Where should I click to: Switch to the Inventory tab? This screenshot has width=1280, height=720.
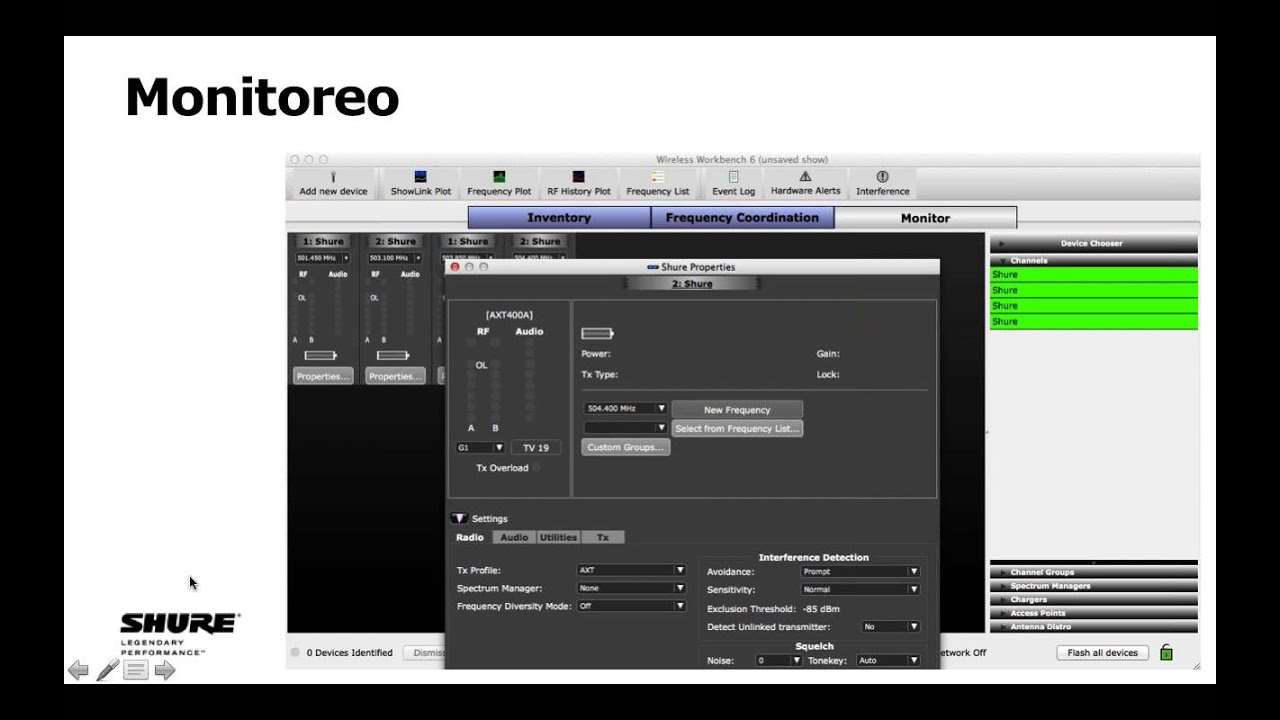coord(559,218)
